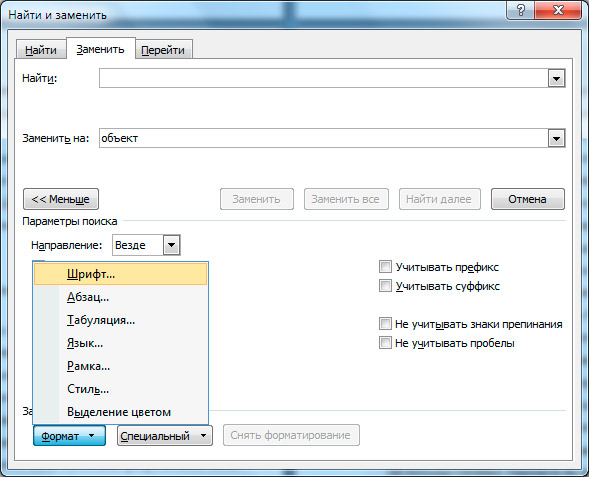589x477 pixels.
Task: Select 'Шрифт...' from the Format menu
Action: (121, 274)
